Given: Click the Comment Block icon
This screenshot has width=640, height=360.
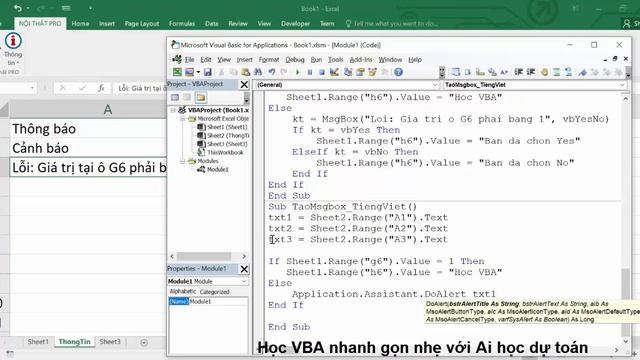Looking at the screenshot, I should coord(556,72).
